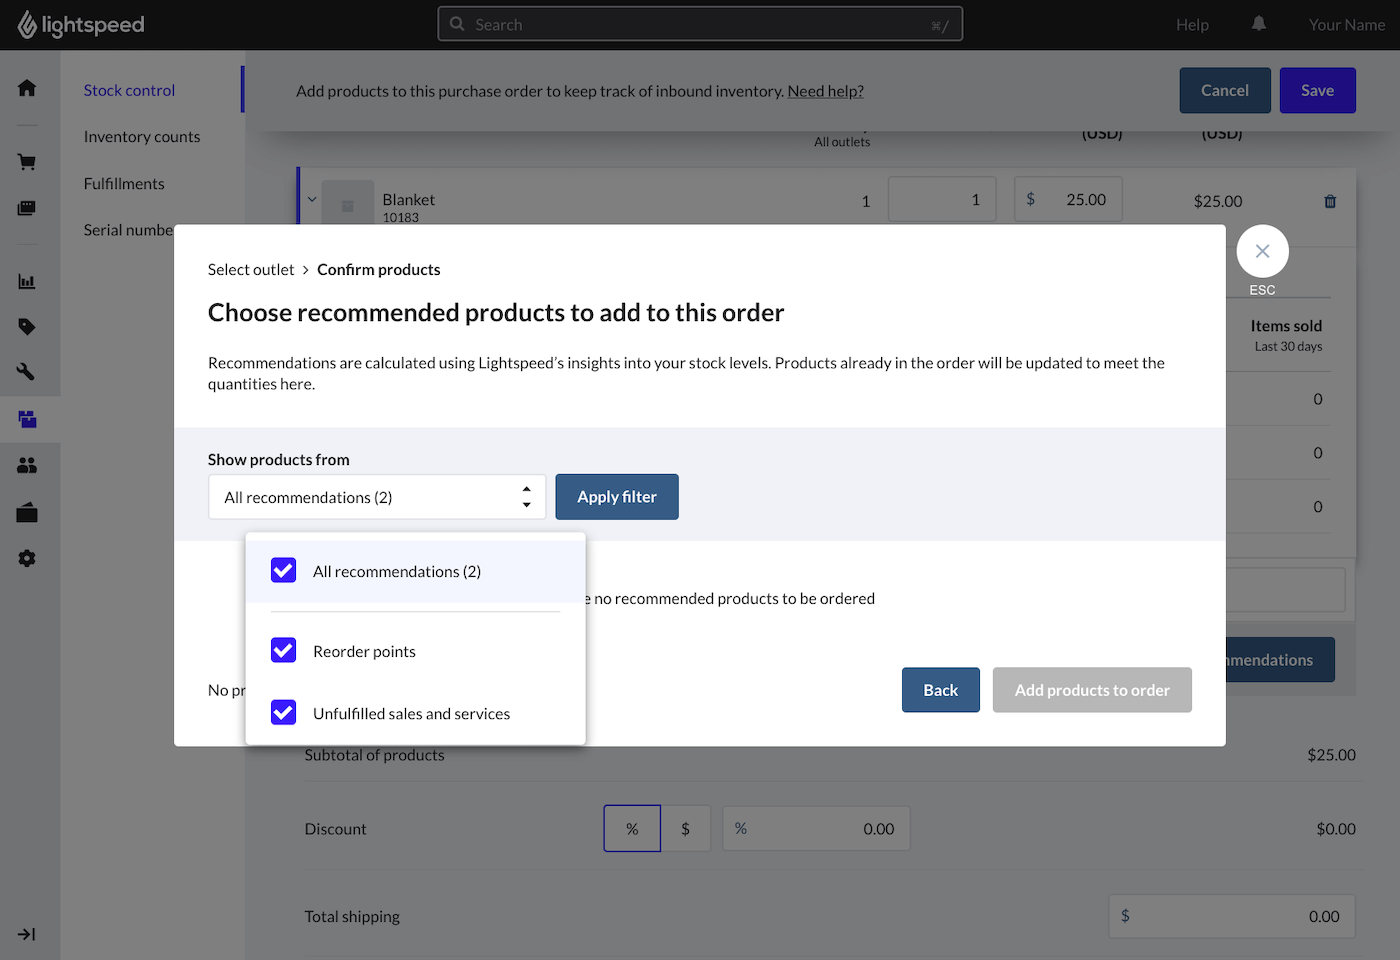Open the Customers people icon
Screen dimensions: 1400x960
[27, 466]
